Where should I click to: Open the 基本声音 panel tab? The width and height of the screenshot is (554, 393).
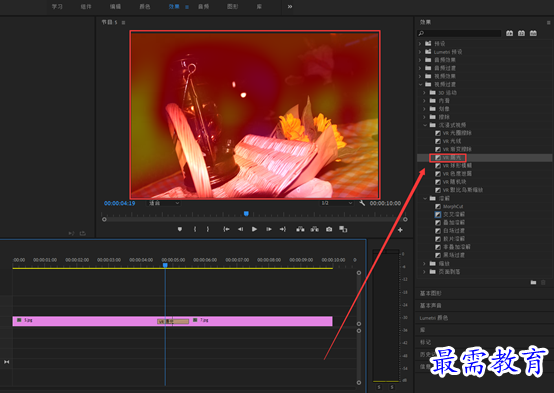[430, 305]
